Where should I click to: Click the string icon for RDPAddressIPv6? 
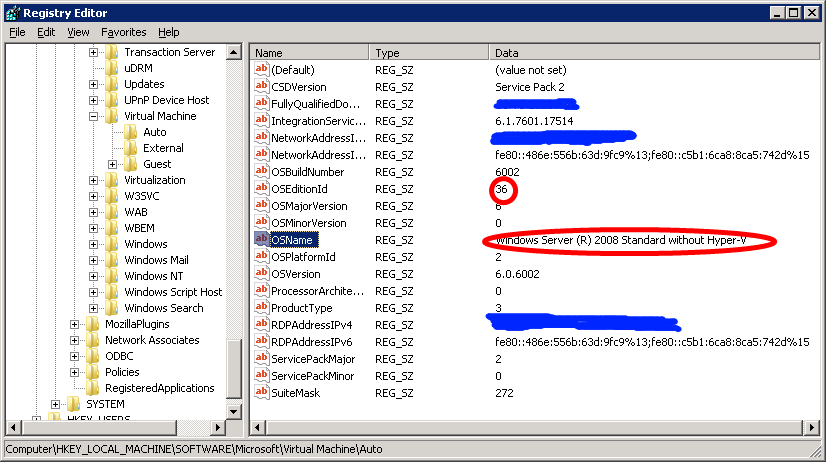(261, 341)
